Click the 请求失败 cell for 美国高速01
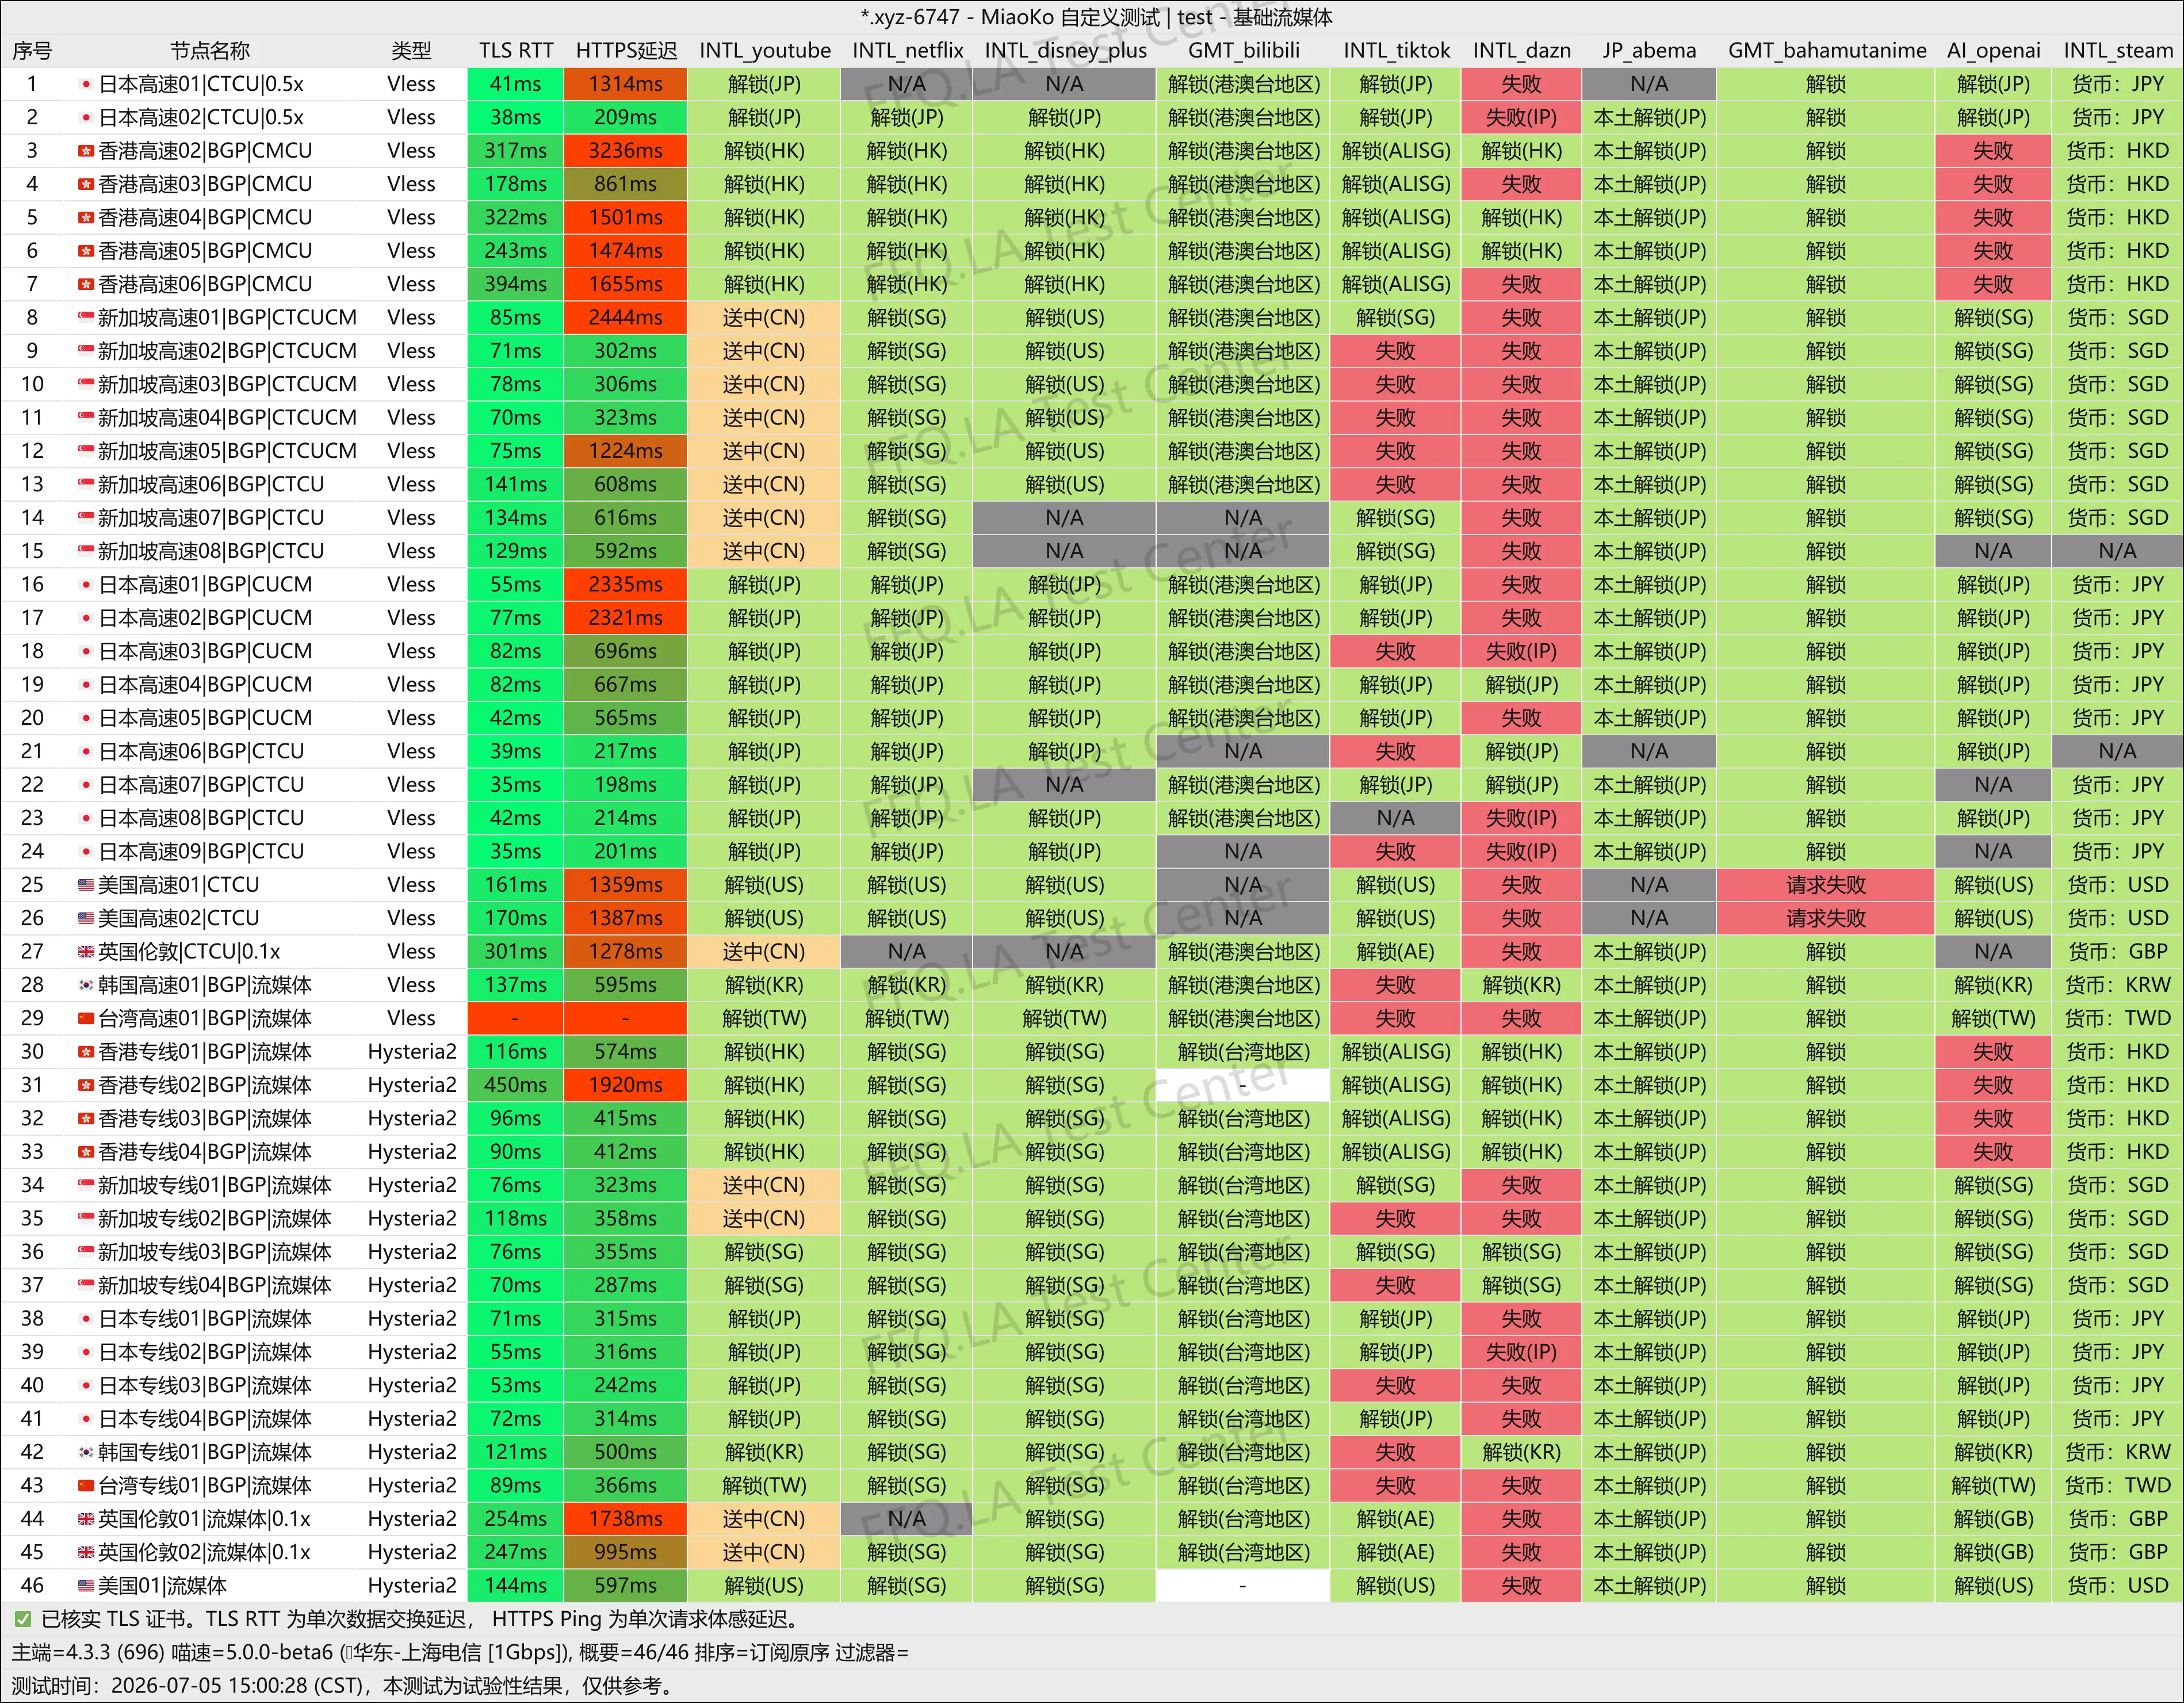This screenshot has width=2184, height=1703. [1826, 885]
